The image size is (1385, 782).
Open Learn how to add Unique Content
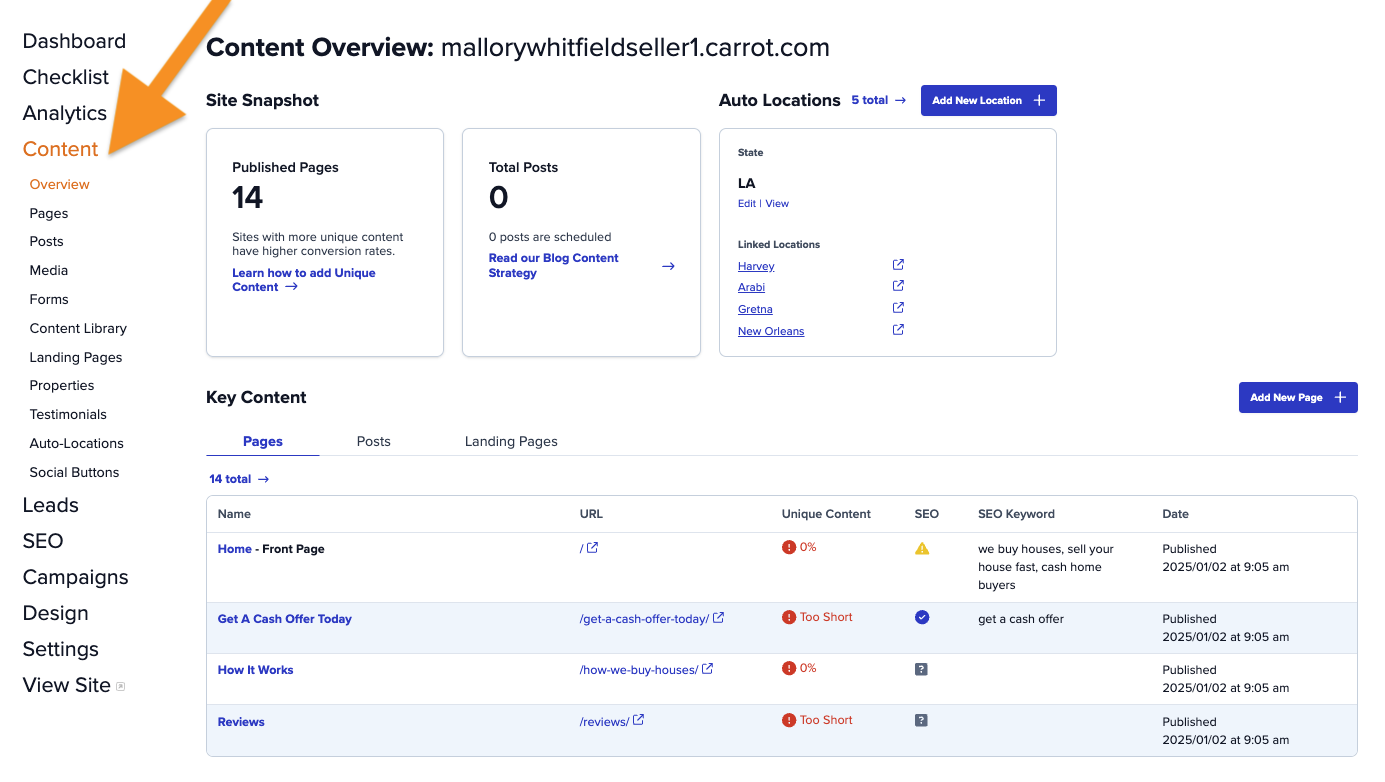pyautogui.click(x=304, y=280)
